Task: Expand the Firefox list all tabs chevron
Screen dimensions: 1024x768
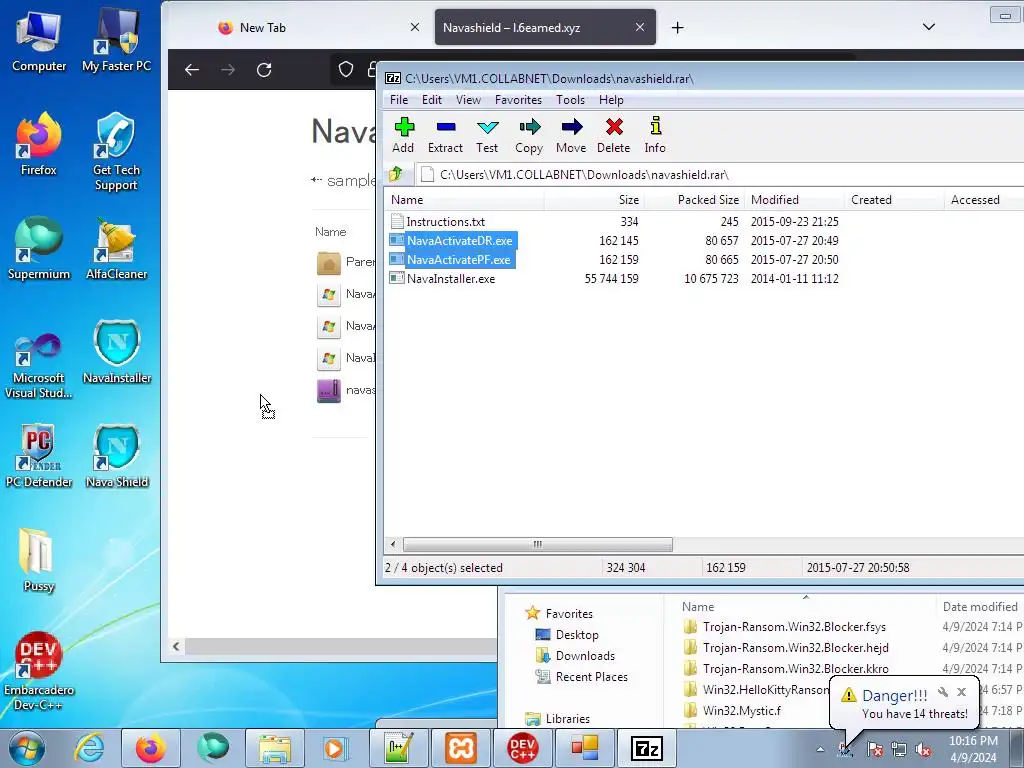Action: click(x=929, y=27)
